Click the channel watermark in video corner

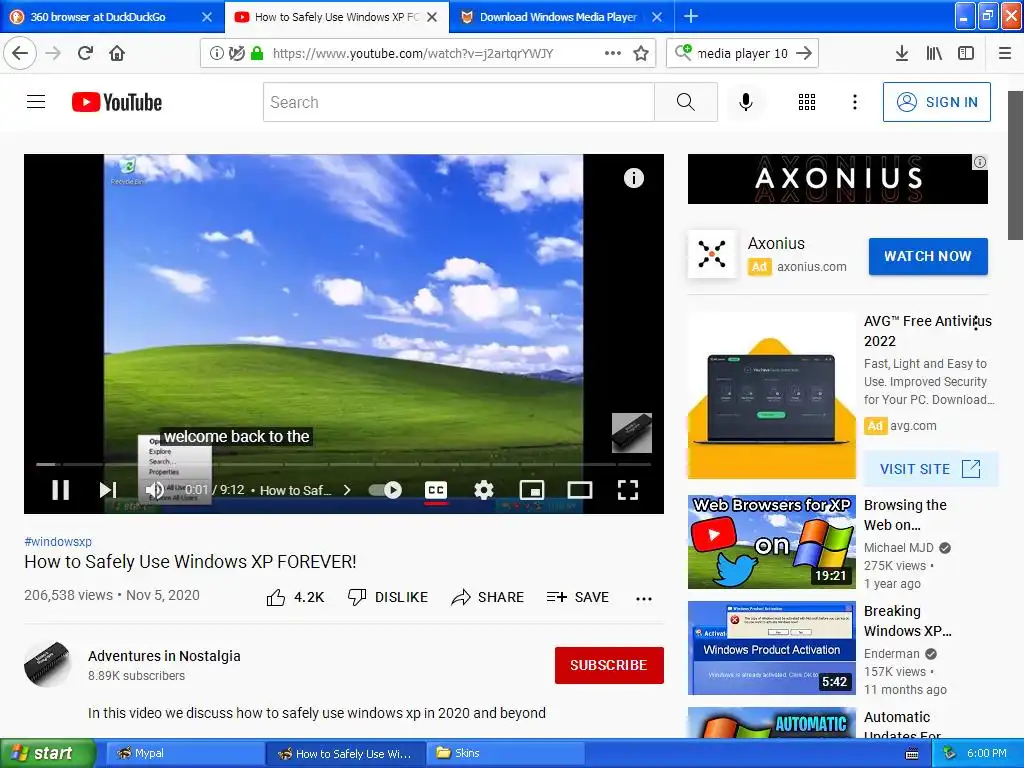pyautogui.click(x=632, y=432)
